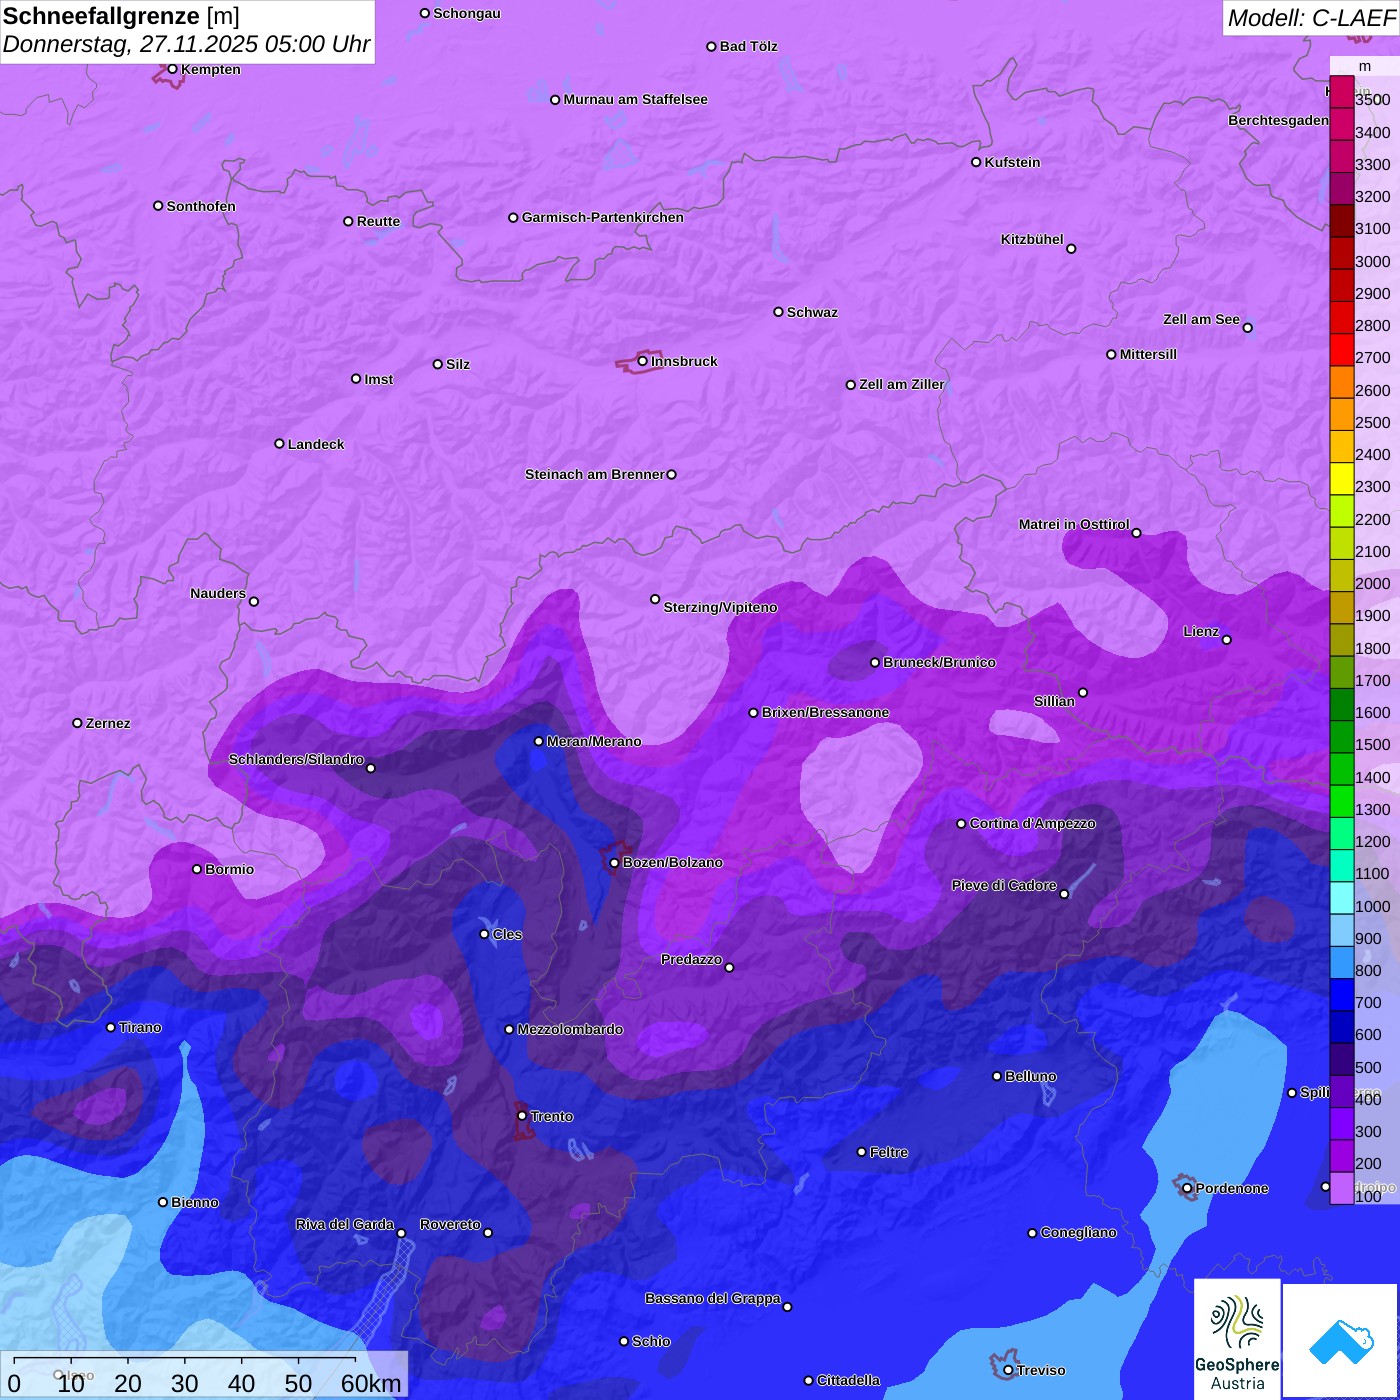Click the Conegliano place name

click(x=1078, y=1232)
